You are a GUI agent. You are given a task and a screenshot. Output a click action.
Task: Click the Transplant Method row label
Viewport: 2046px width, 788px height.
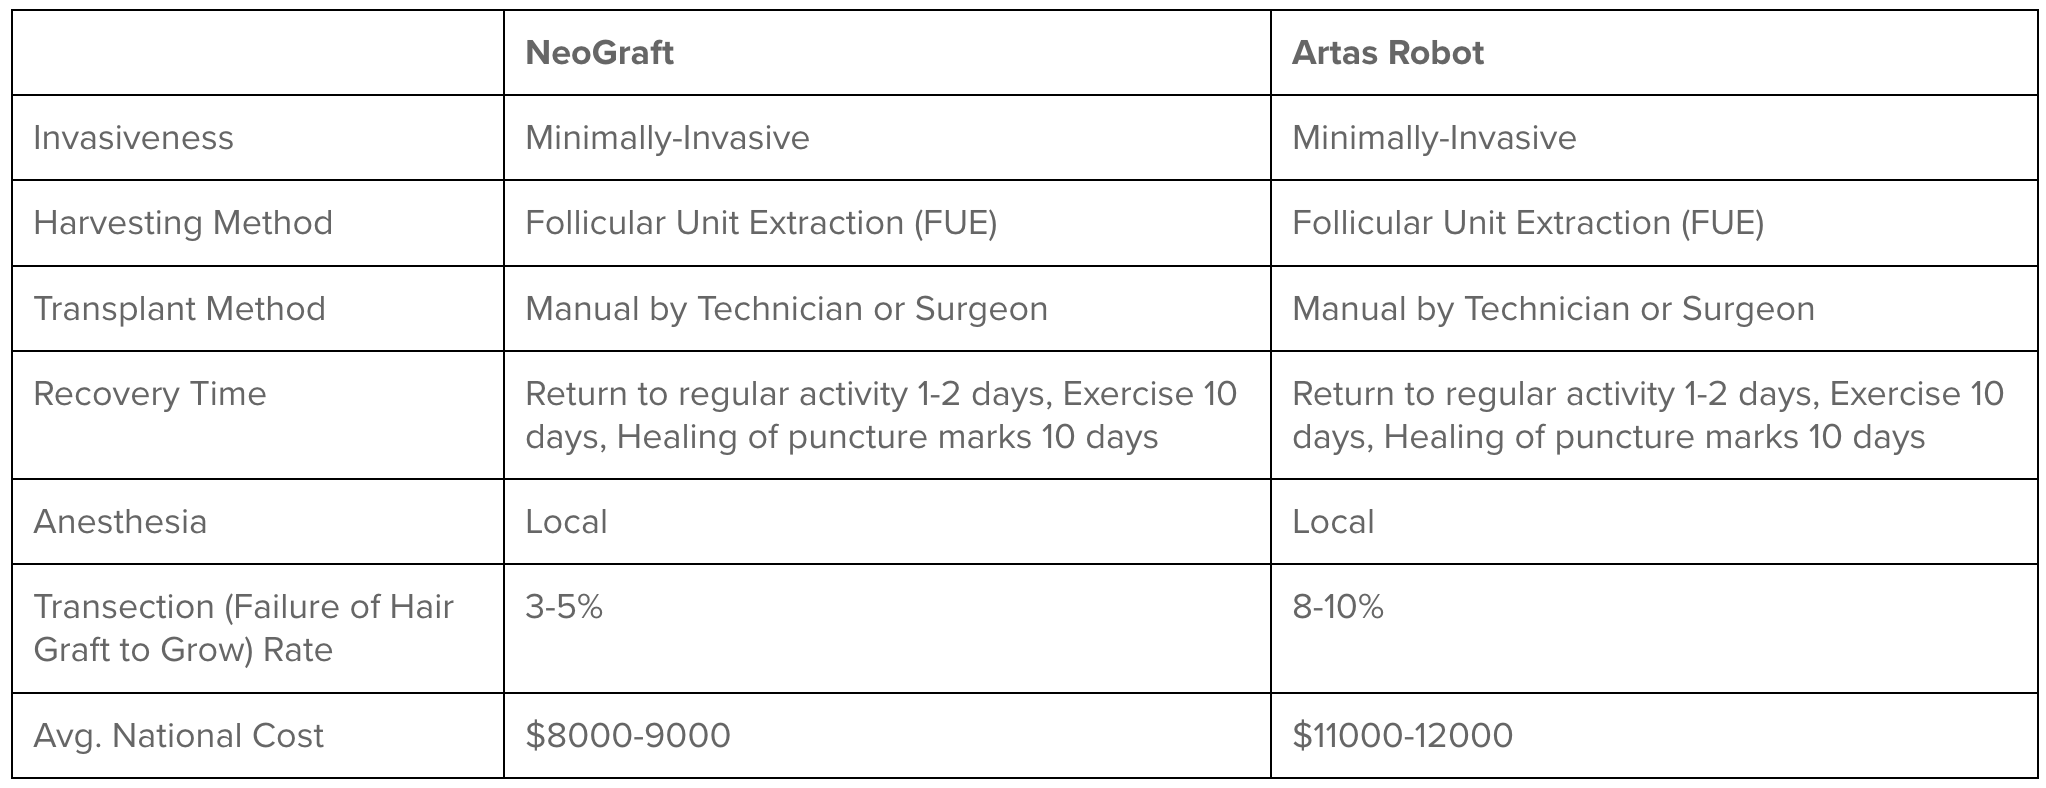[180, 308]
